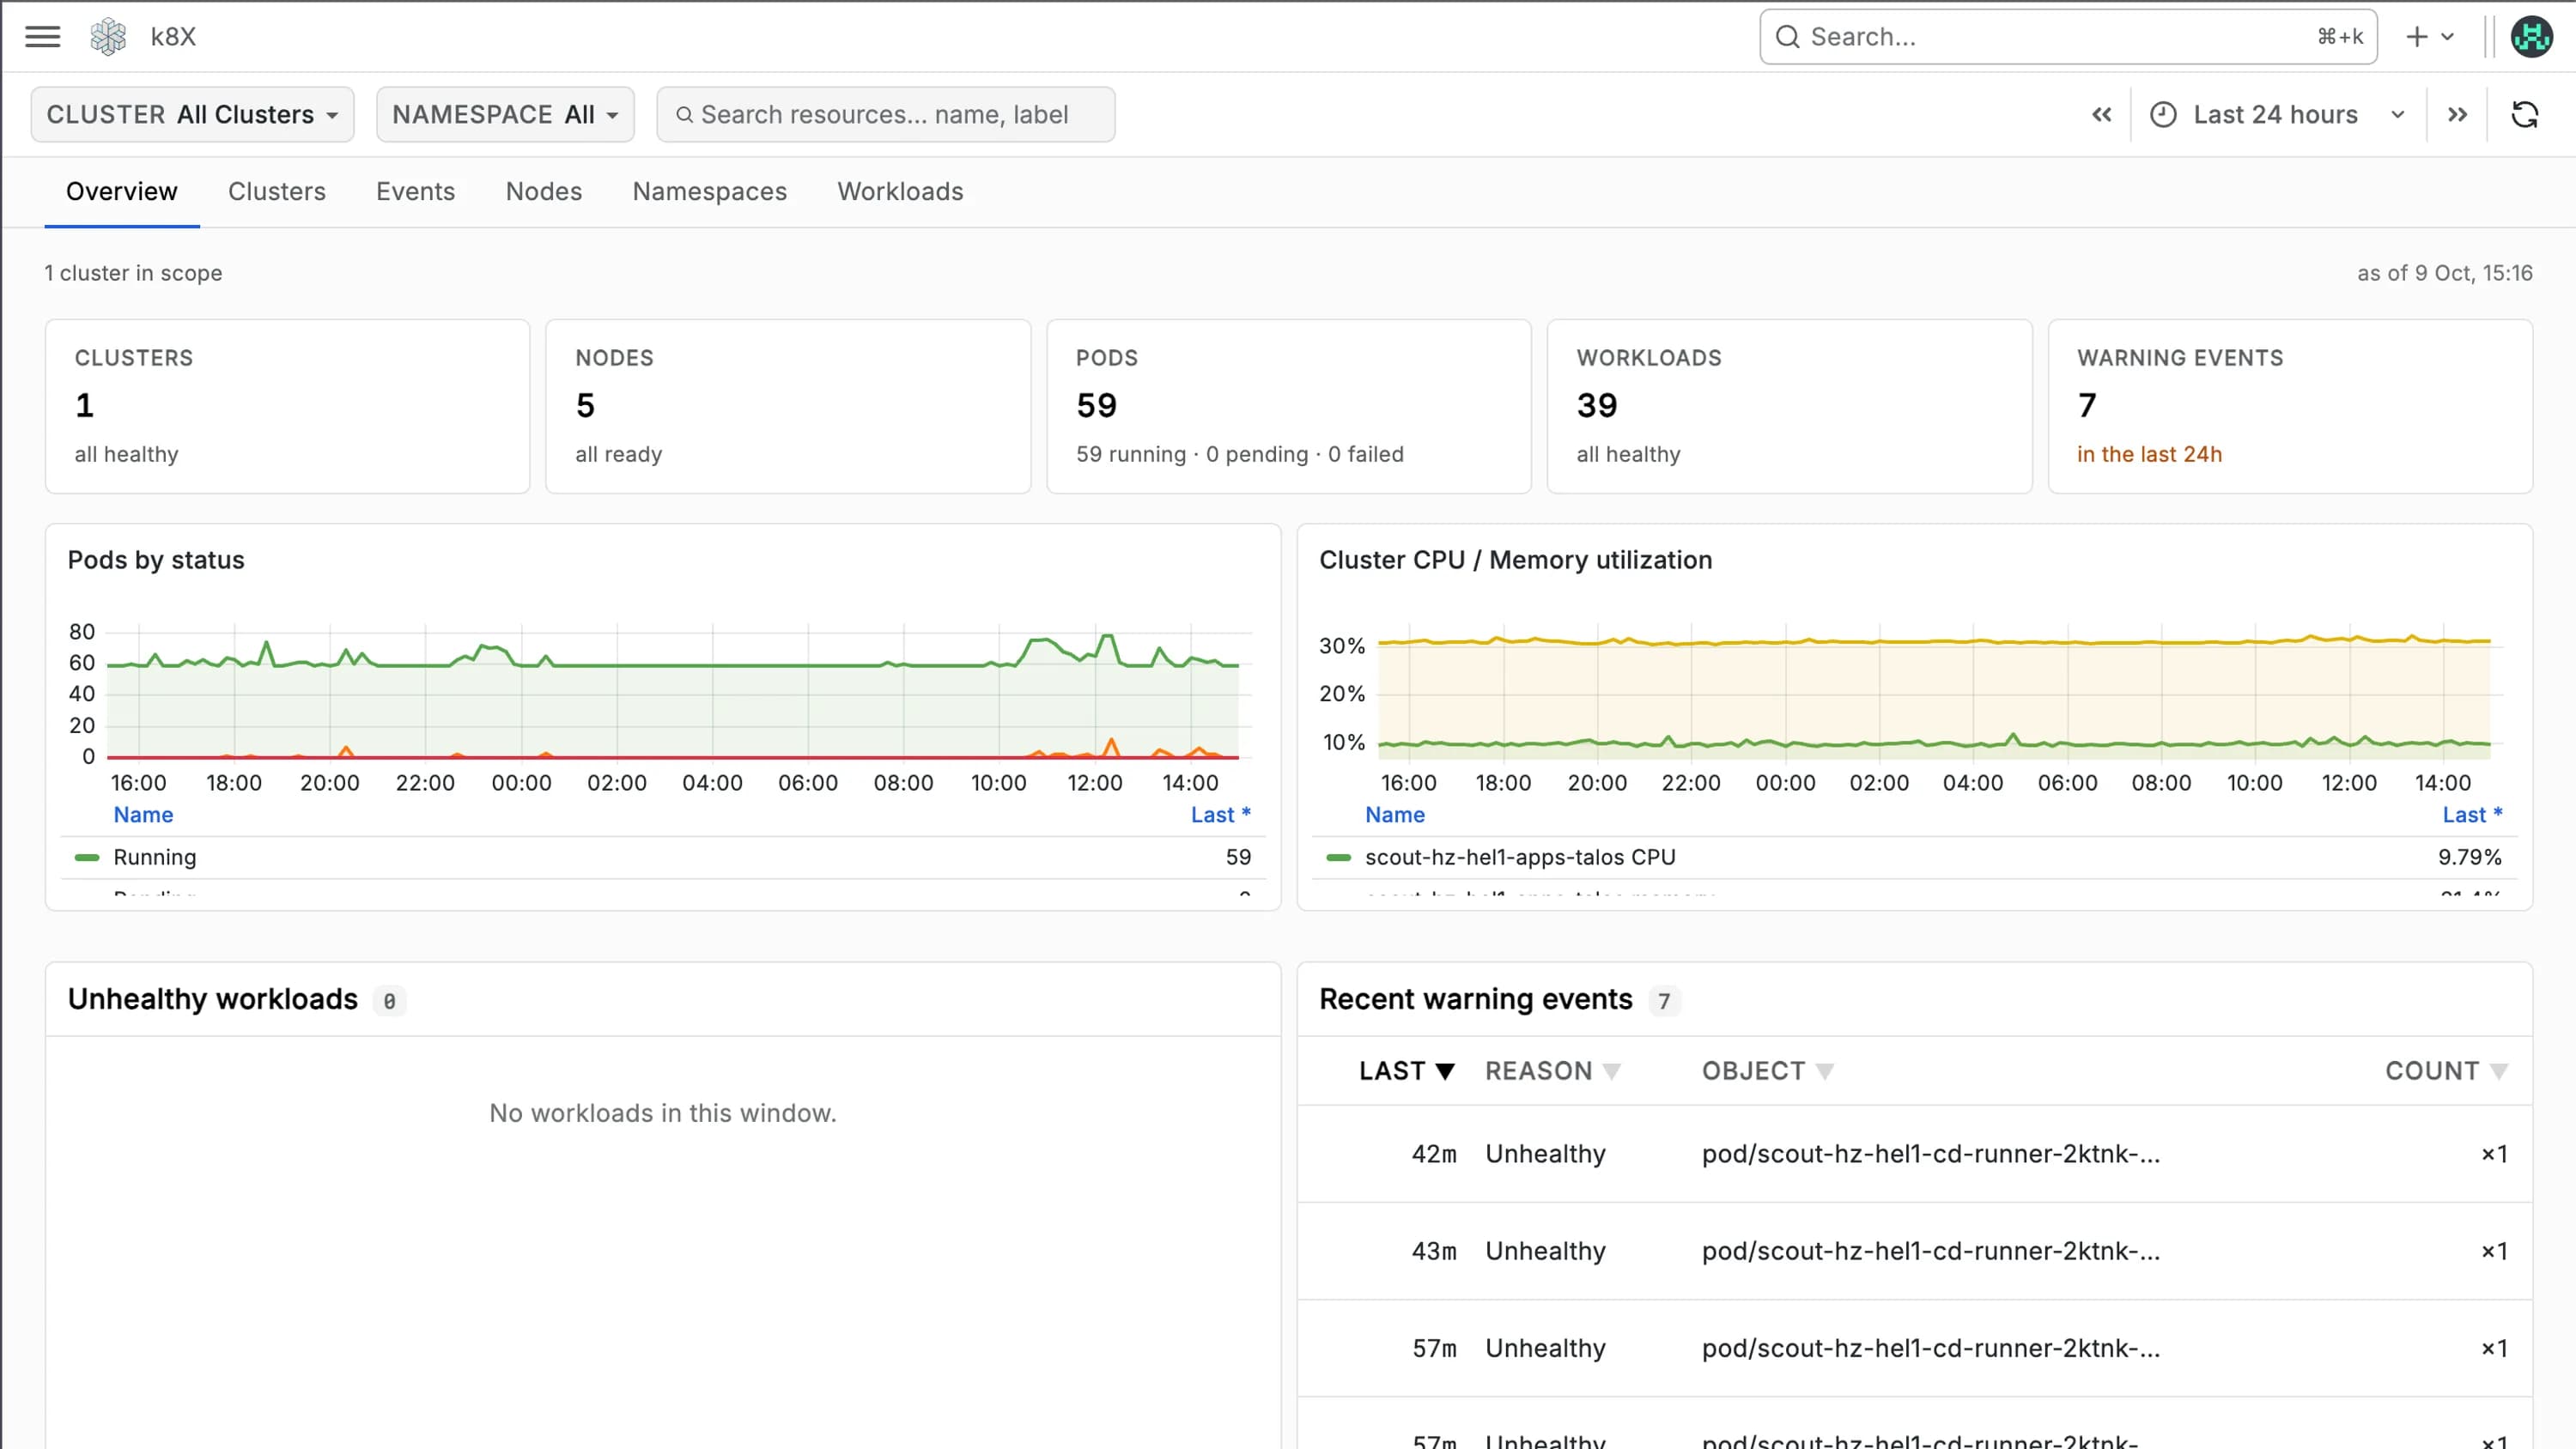2576x1449 pixels.
Task: Click Last * header in CPU/Memory legend
Action: (2472, 815)
